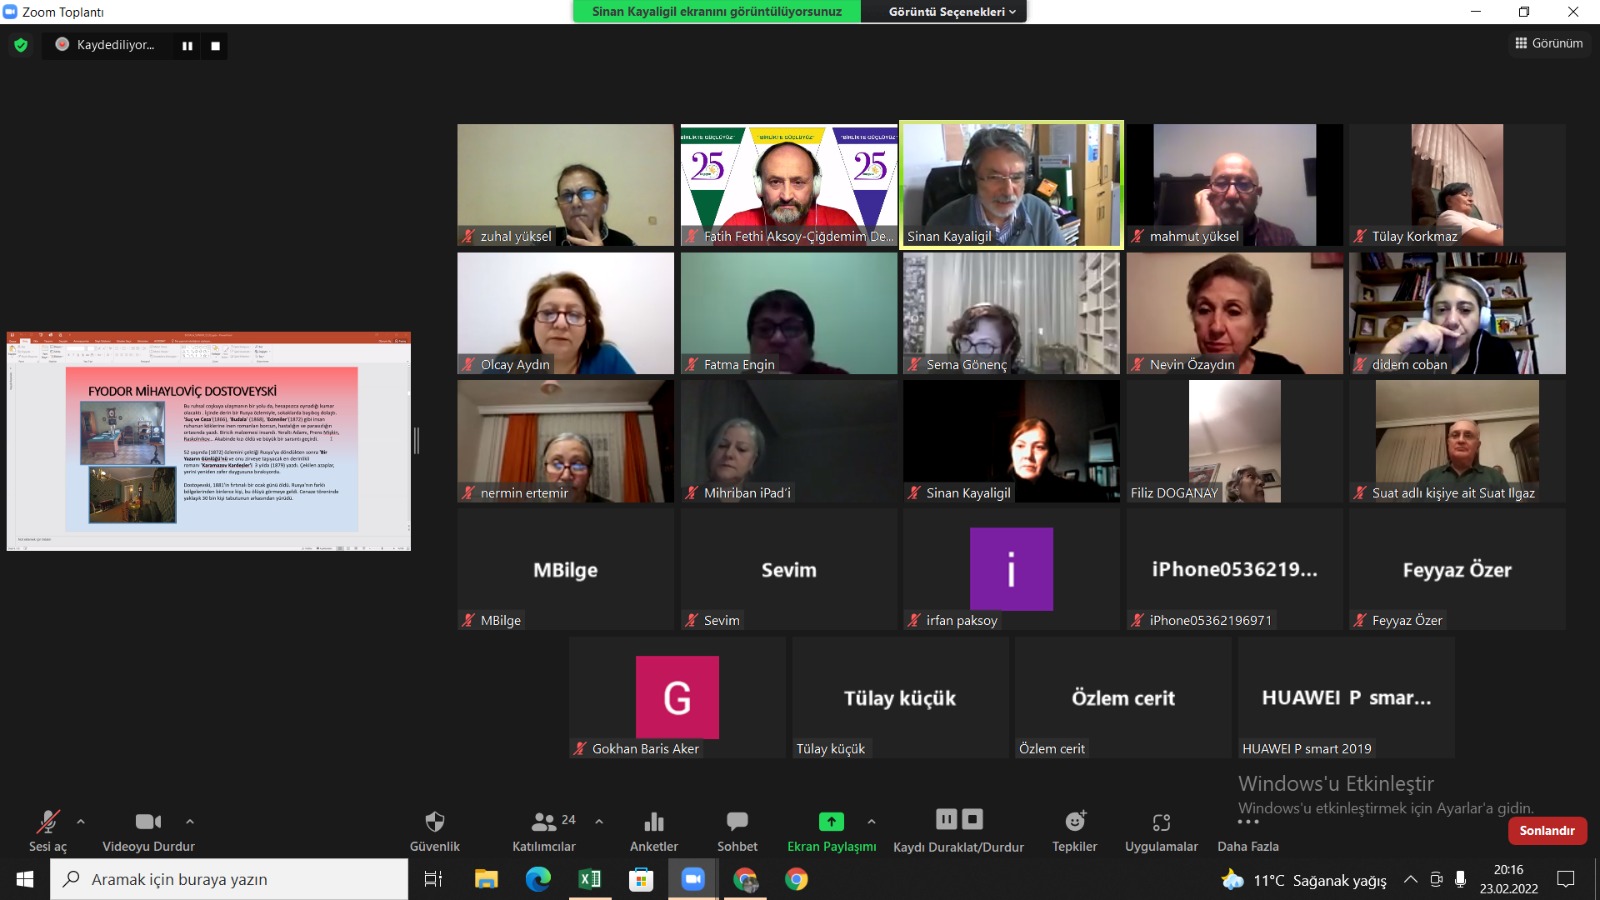1600x900 pixels.
Task: Open Anketler polls
Action: (654, 831)
